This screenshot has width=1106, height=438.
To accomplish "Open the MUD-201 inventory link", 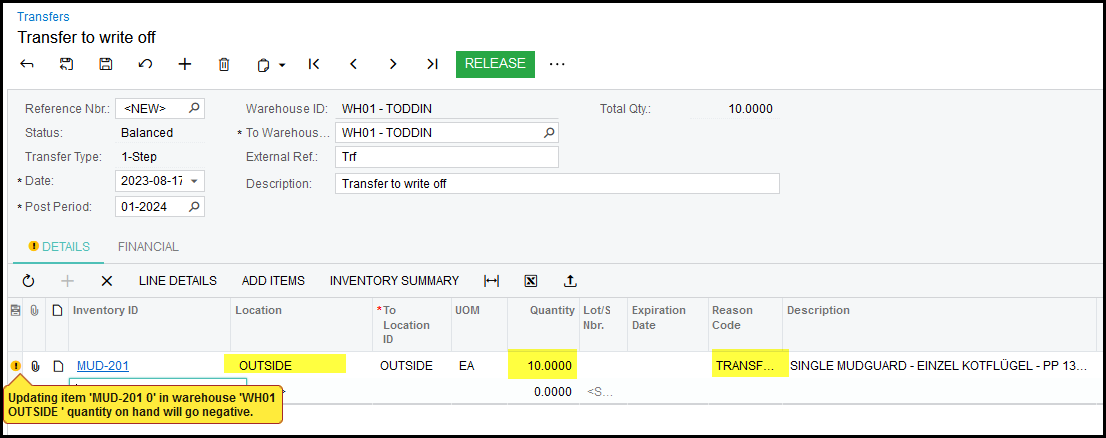I will pyautogui.click(x=102, y=366).
